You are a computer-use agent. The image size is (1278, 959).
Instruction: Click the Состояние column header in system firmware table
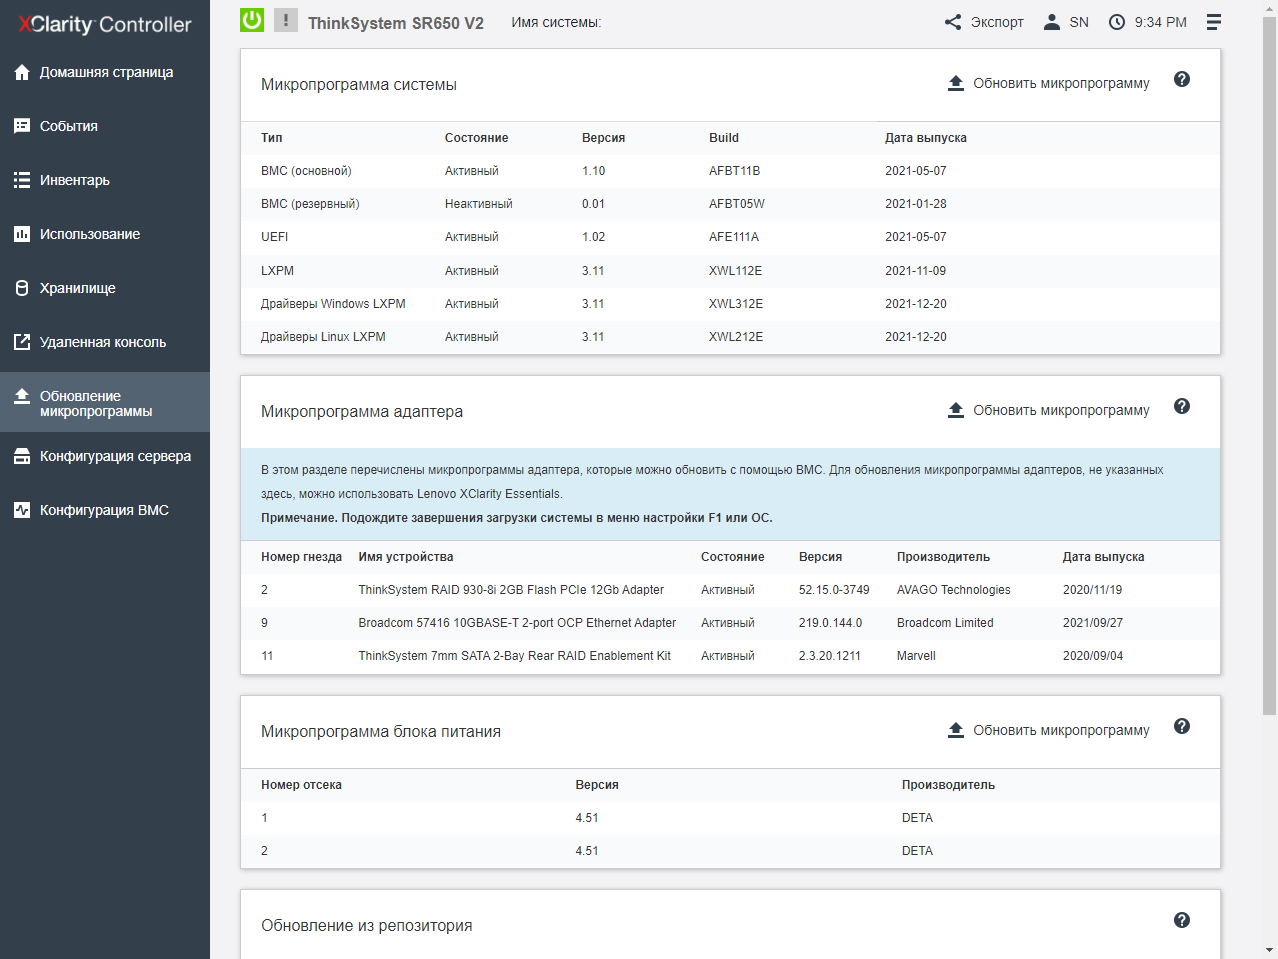click(x=477, y=138)
